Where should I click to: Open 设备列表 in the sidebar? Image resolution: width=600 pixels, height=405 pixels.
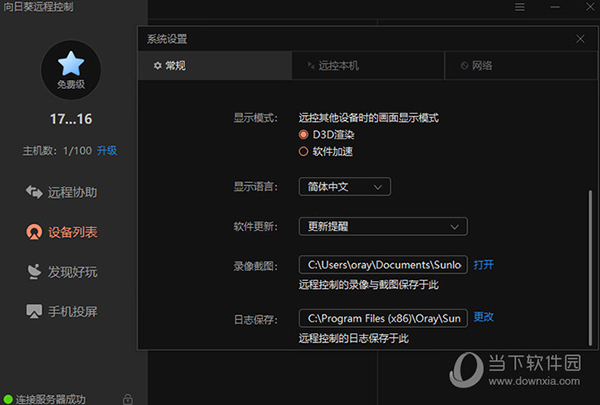point(62,232)
